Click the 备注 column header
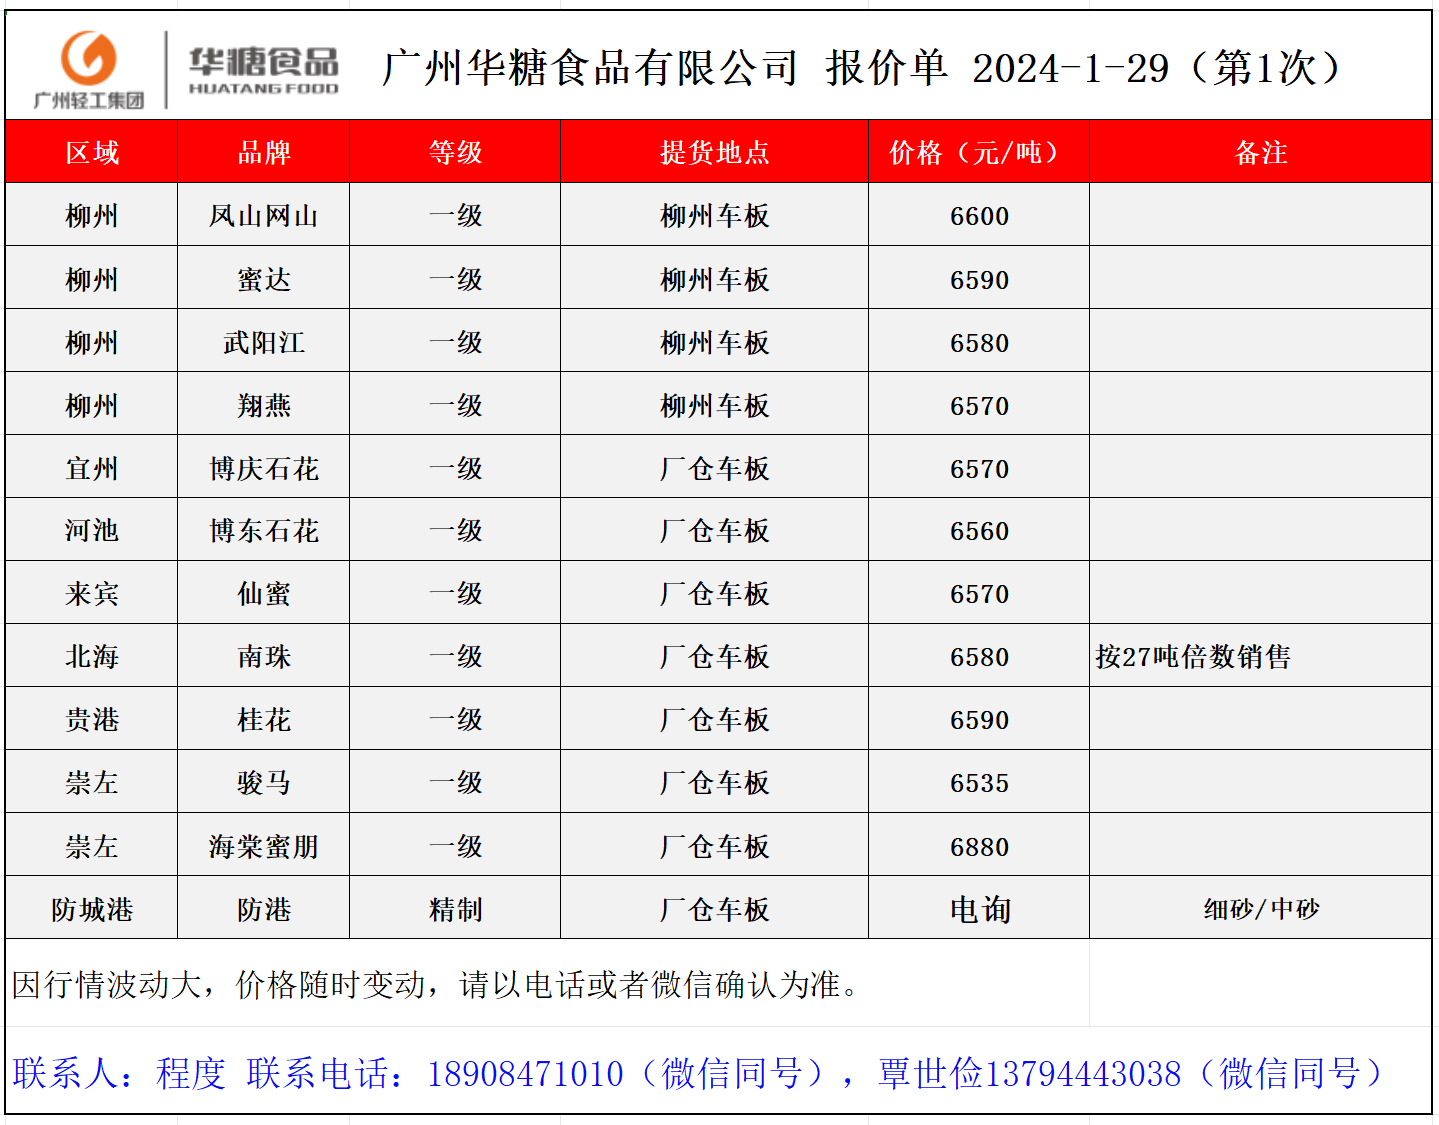The height and width of the screenshot is (1125, 1439). (1260, 152)
